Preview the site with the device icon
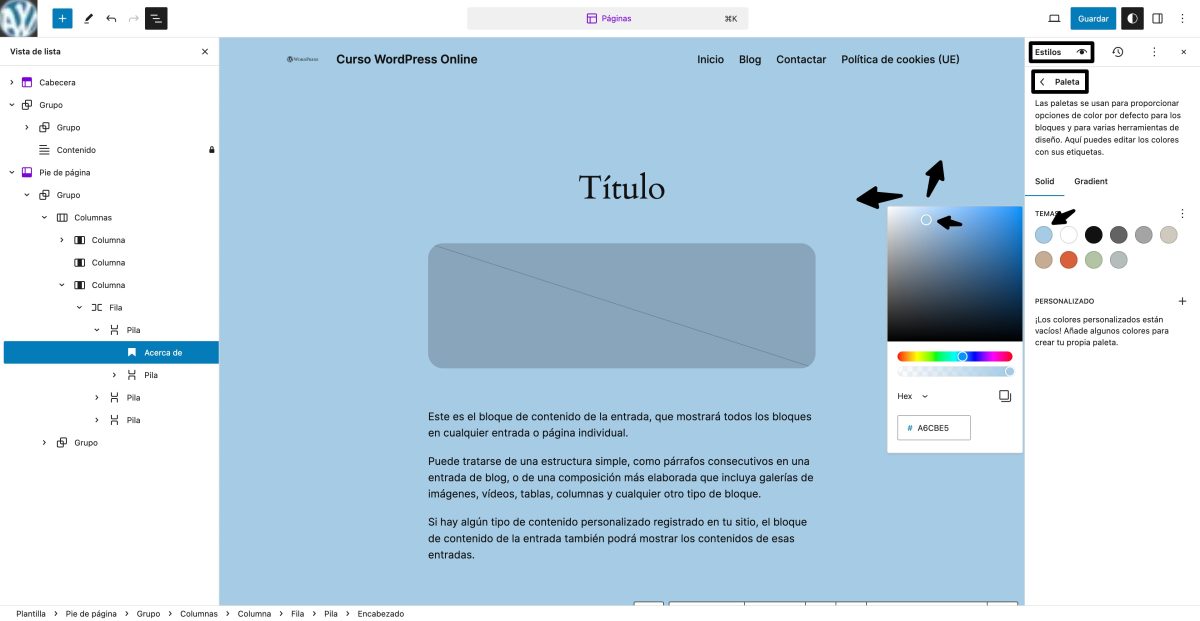The height and width of the screenshot is (621, 1200). (1054, 18)
